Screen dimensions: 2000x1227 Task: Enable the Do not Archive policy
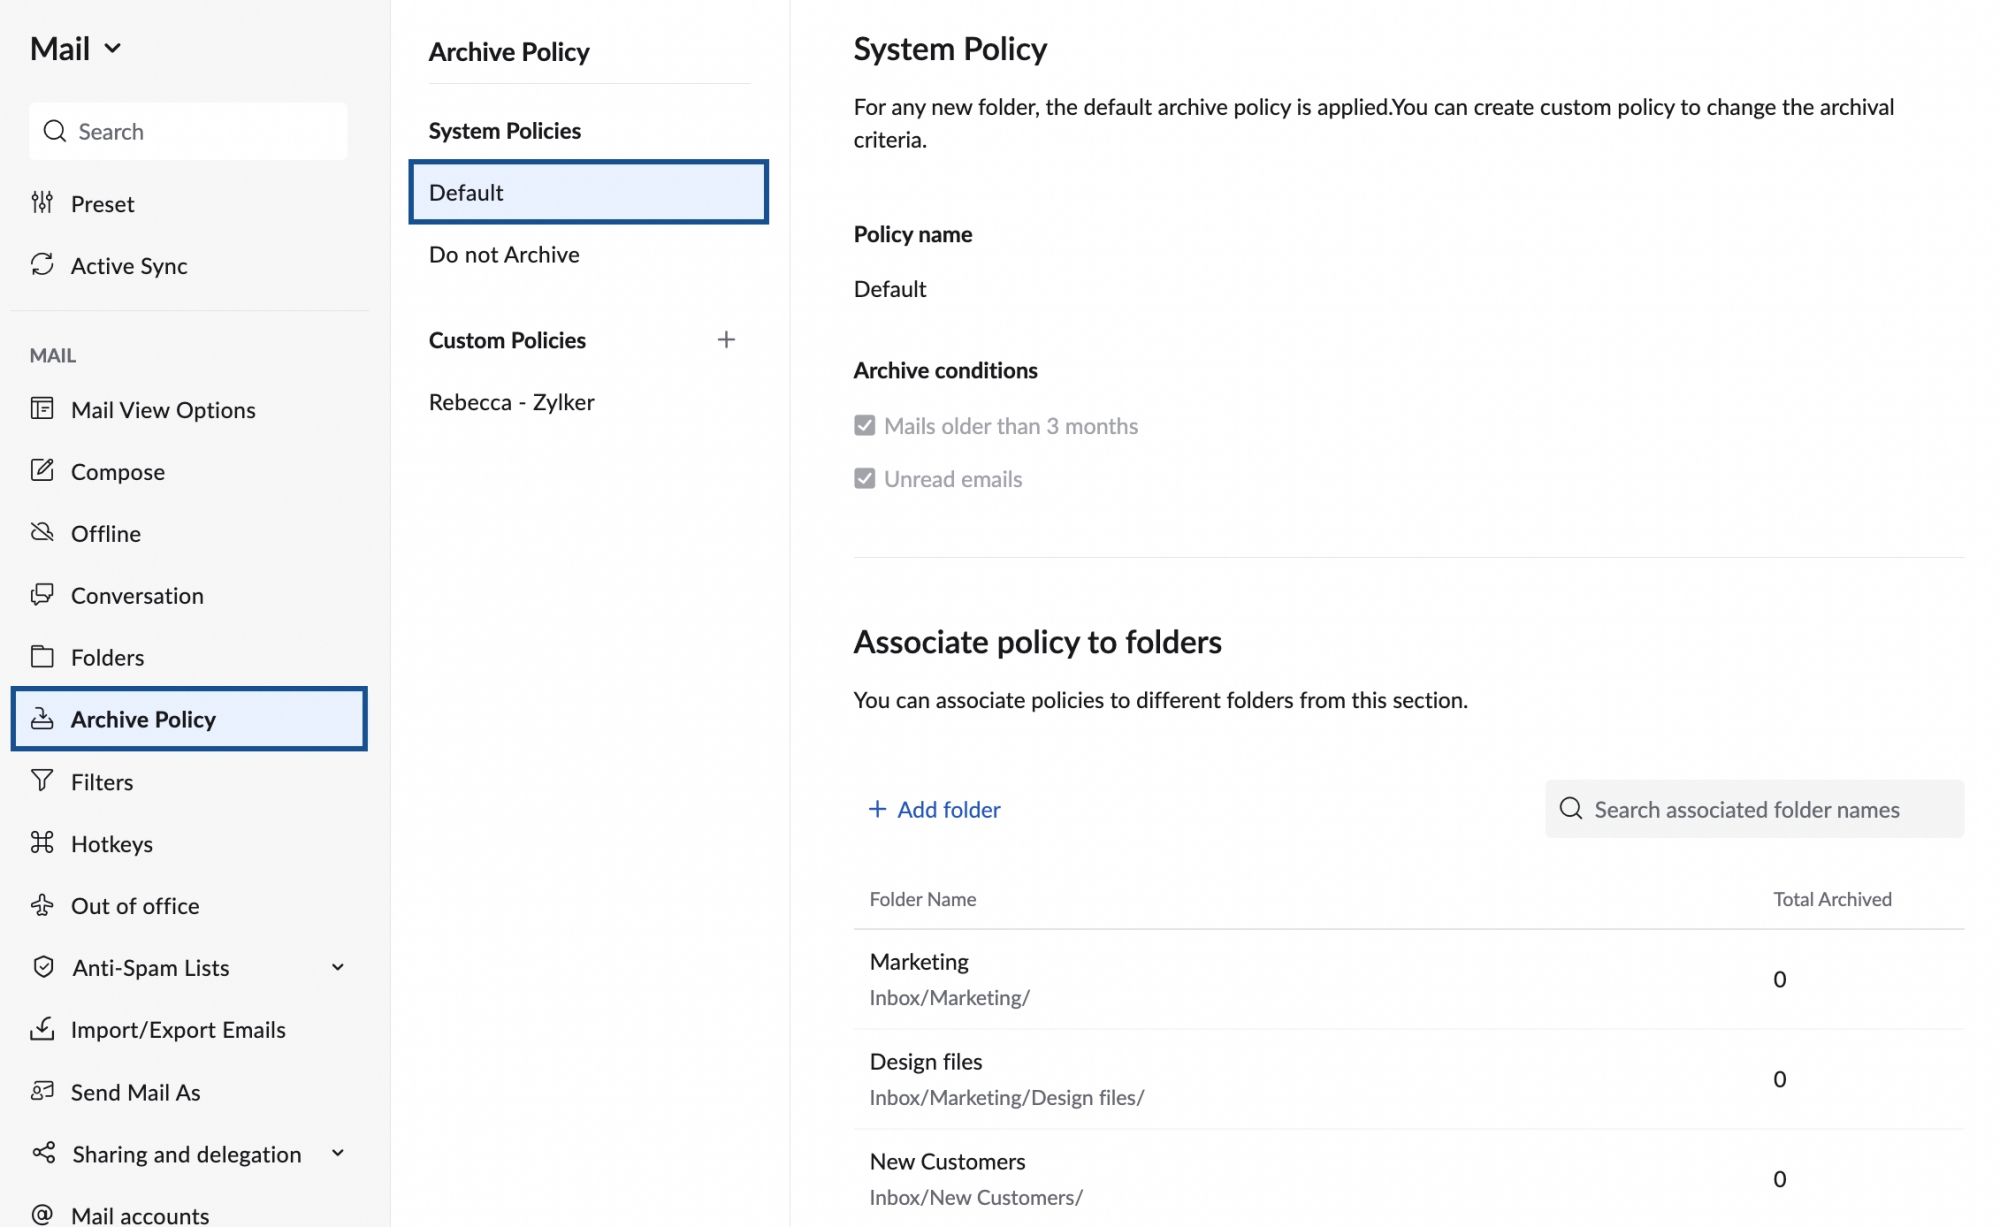coord(504,254)
